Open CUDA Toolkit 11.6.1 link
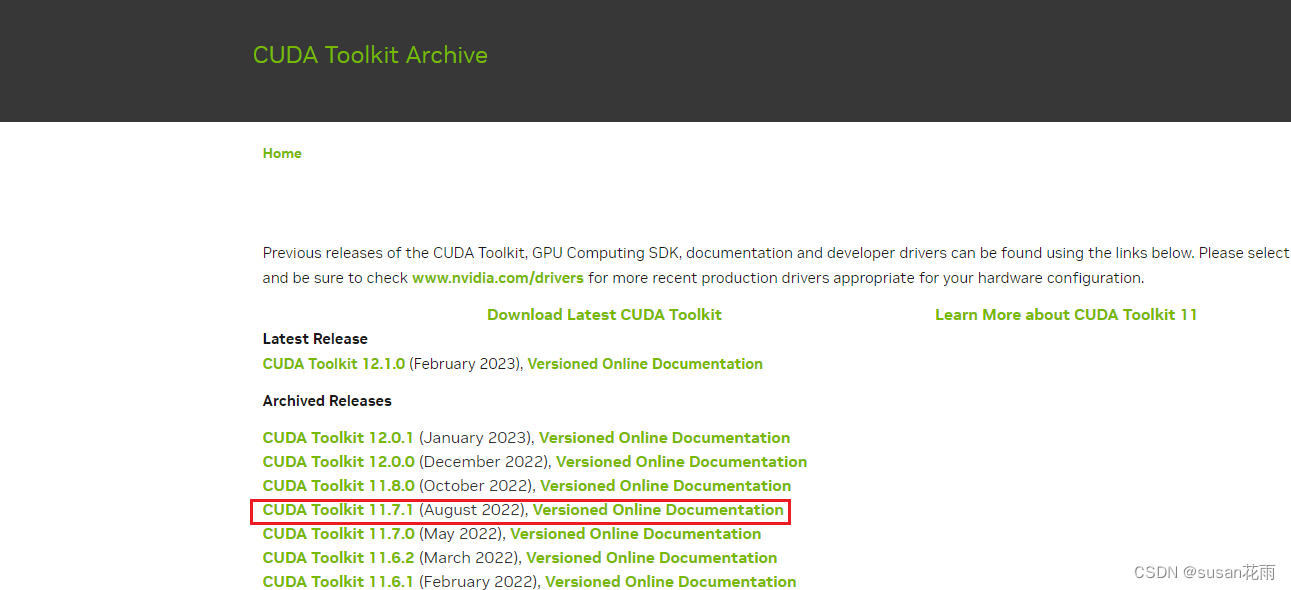The image size is (1291, 590). coord(338,582)
